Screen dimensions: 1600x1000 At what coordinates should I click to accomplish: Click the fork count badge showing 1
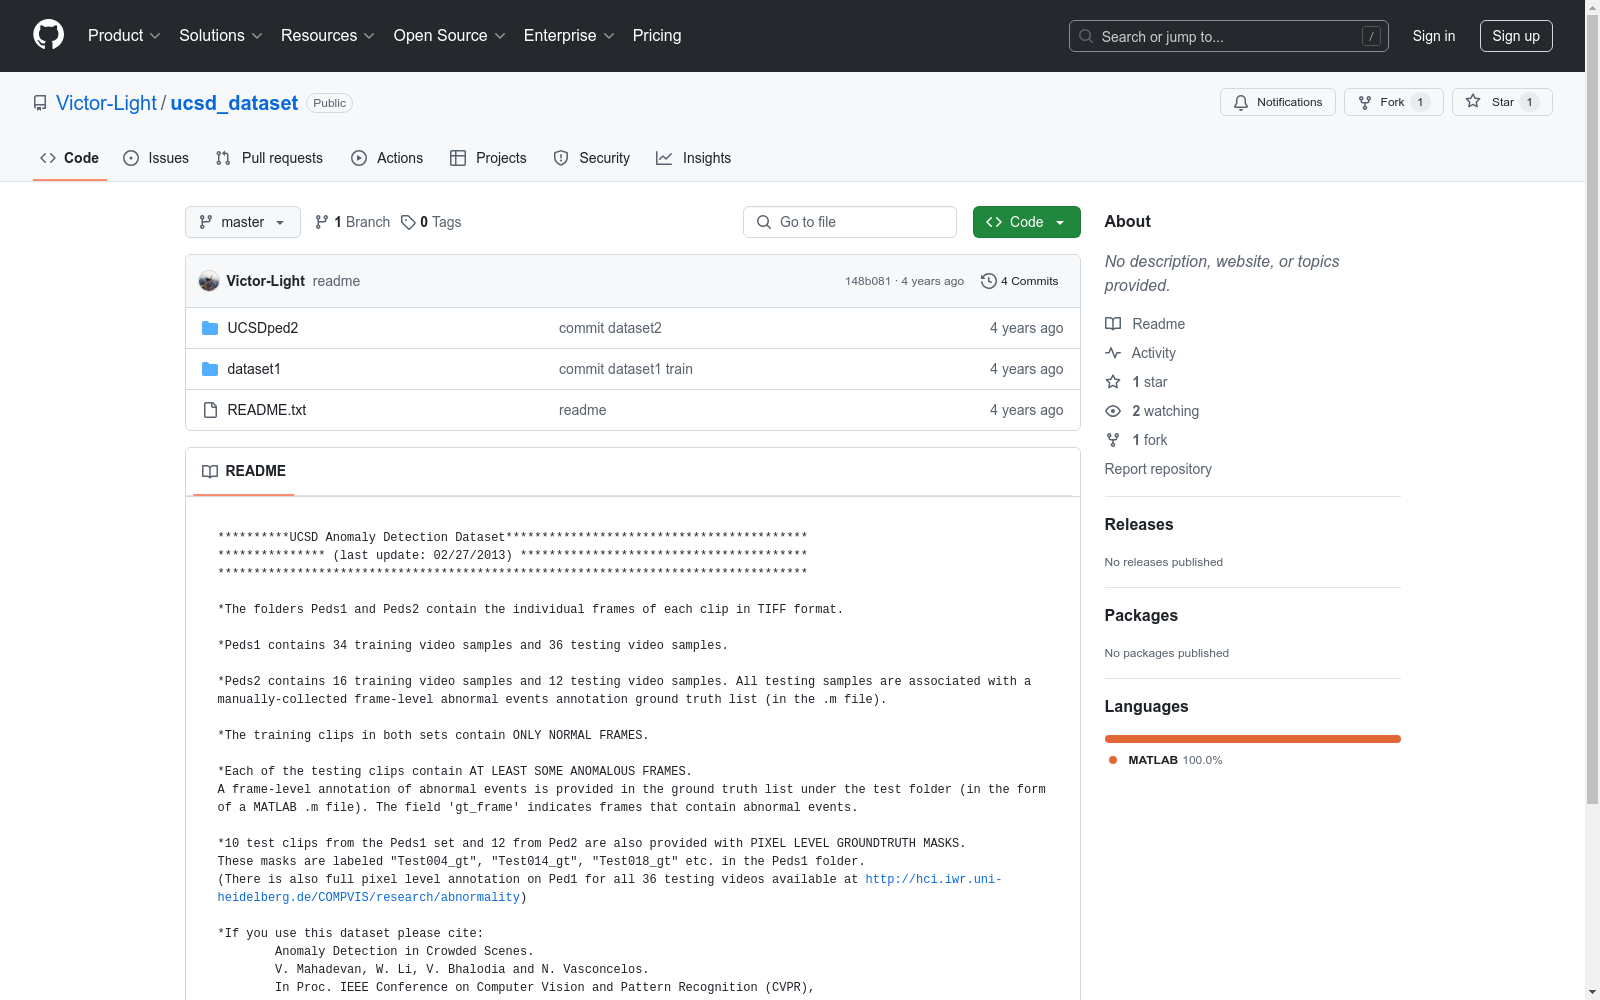coord(1420,102)
